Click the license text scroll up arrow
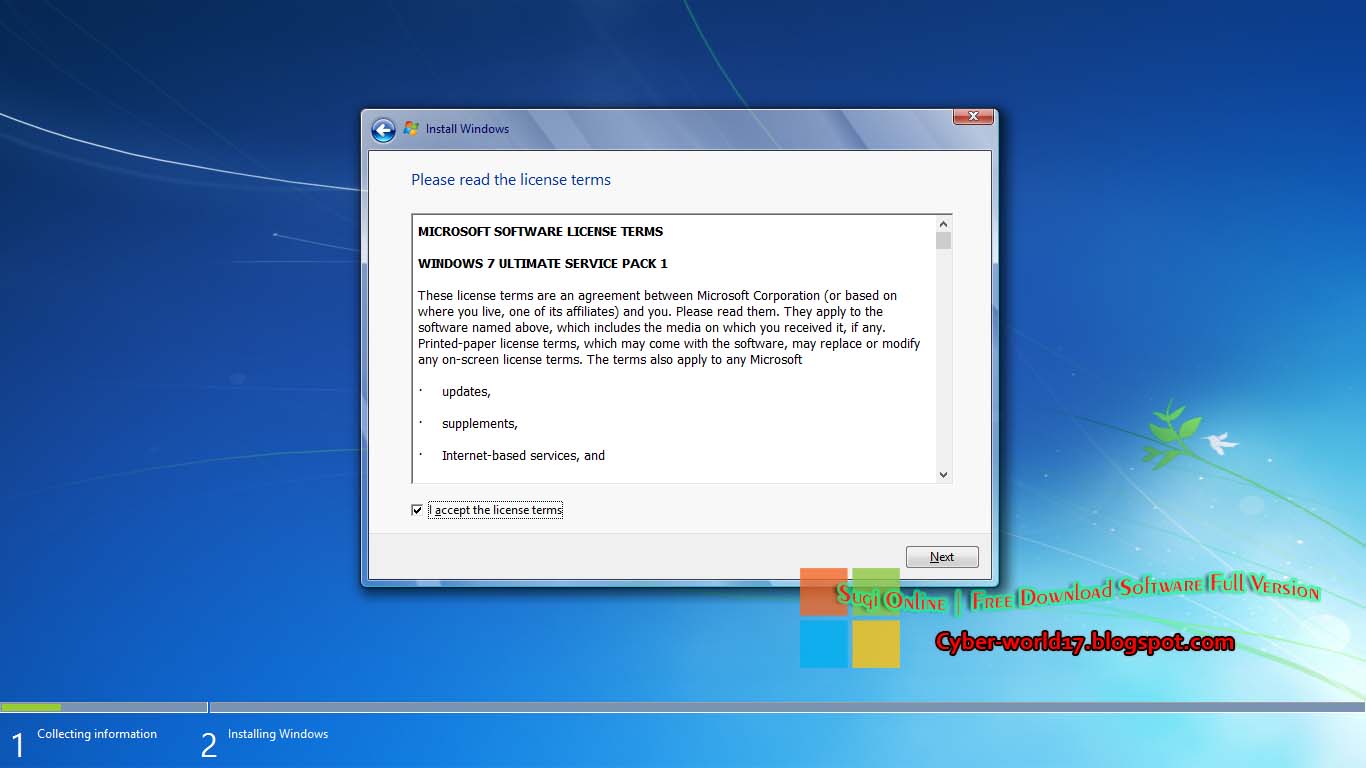The height and width of the screenshot is (768, 1366). (x=943, y=224)
